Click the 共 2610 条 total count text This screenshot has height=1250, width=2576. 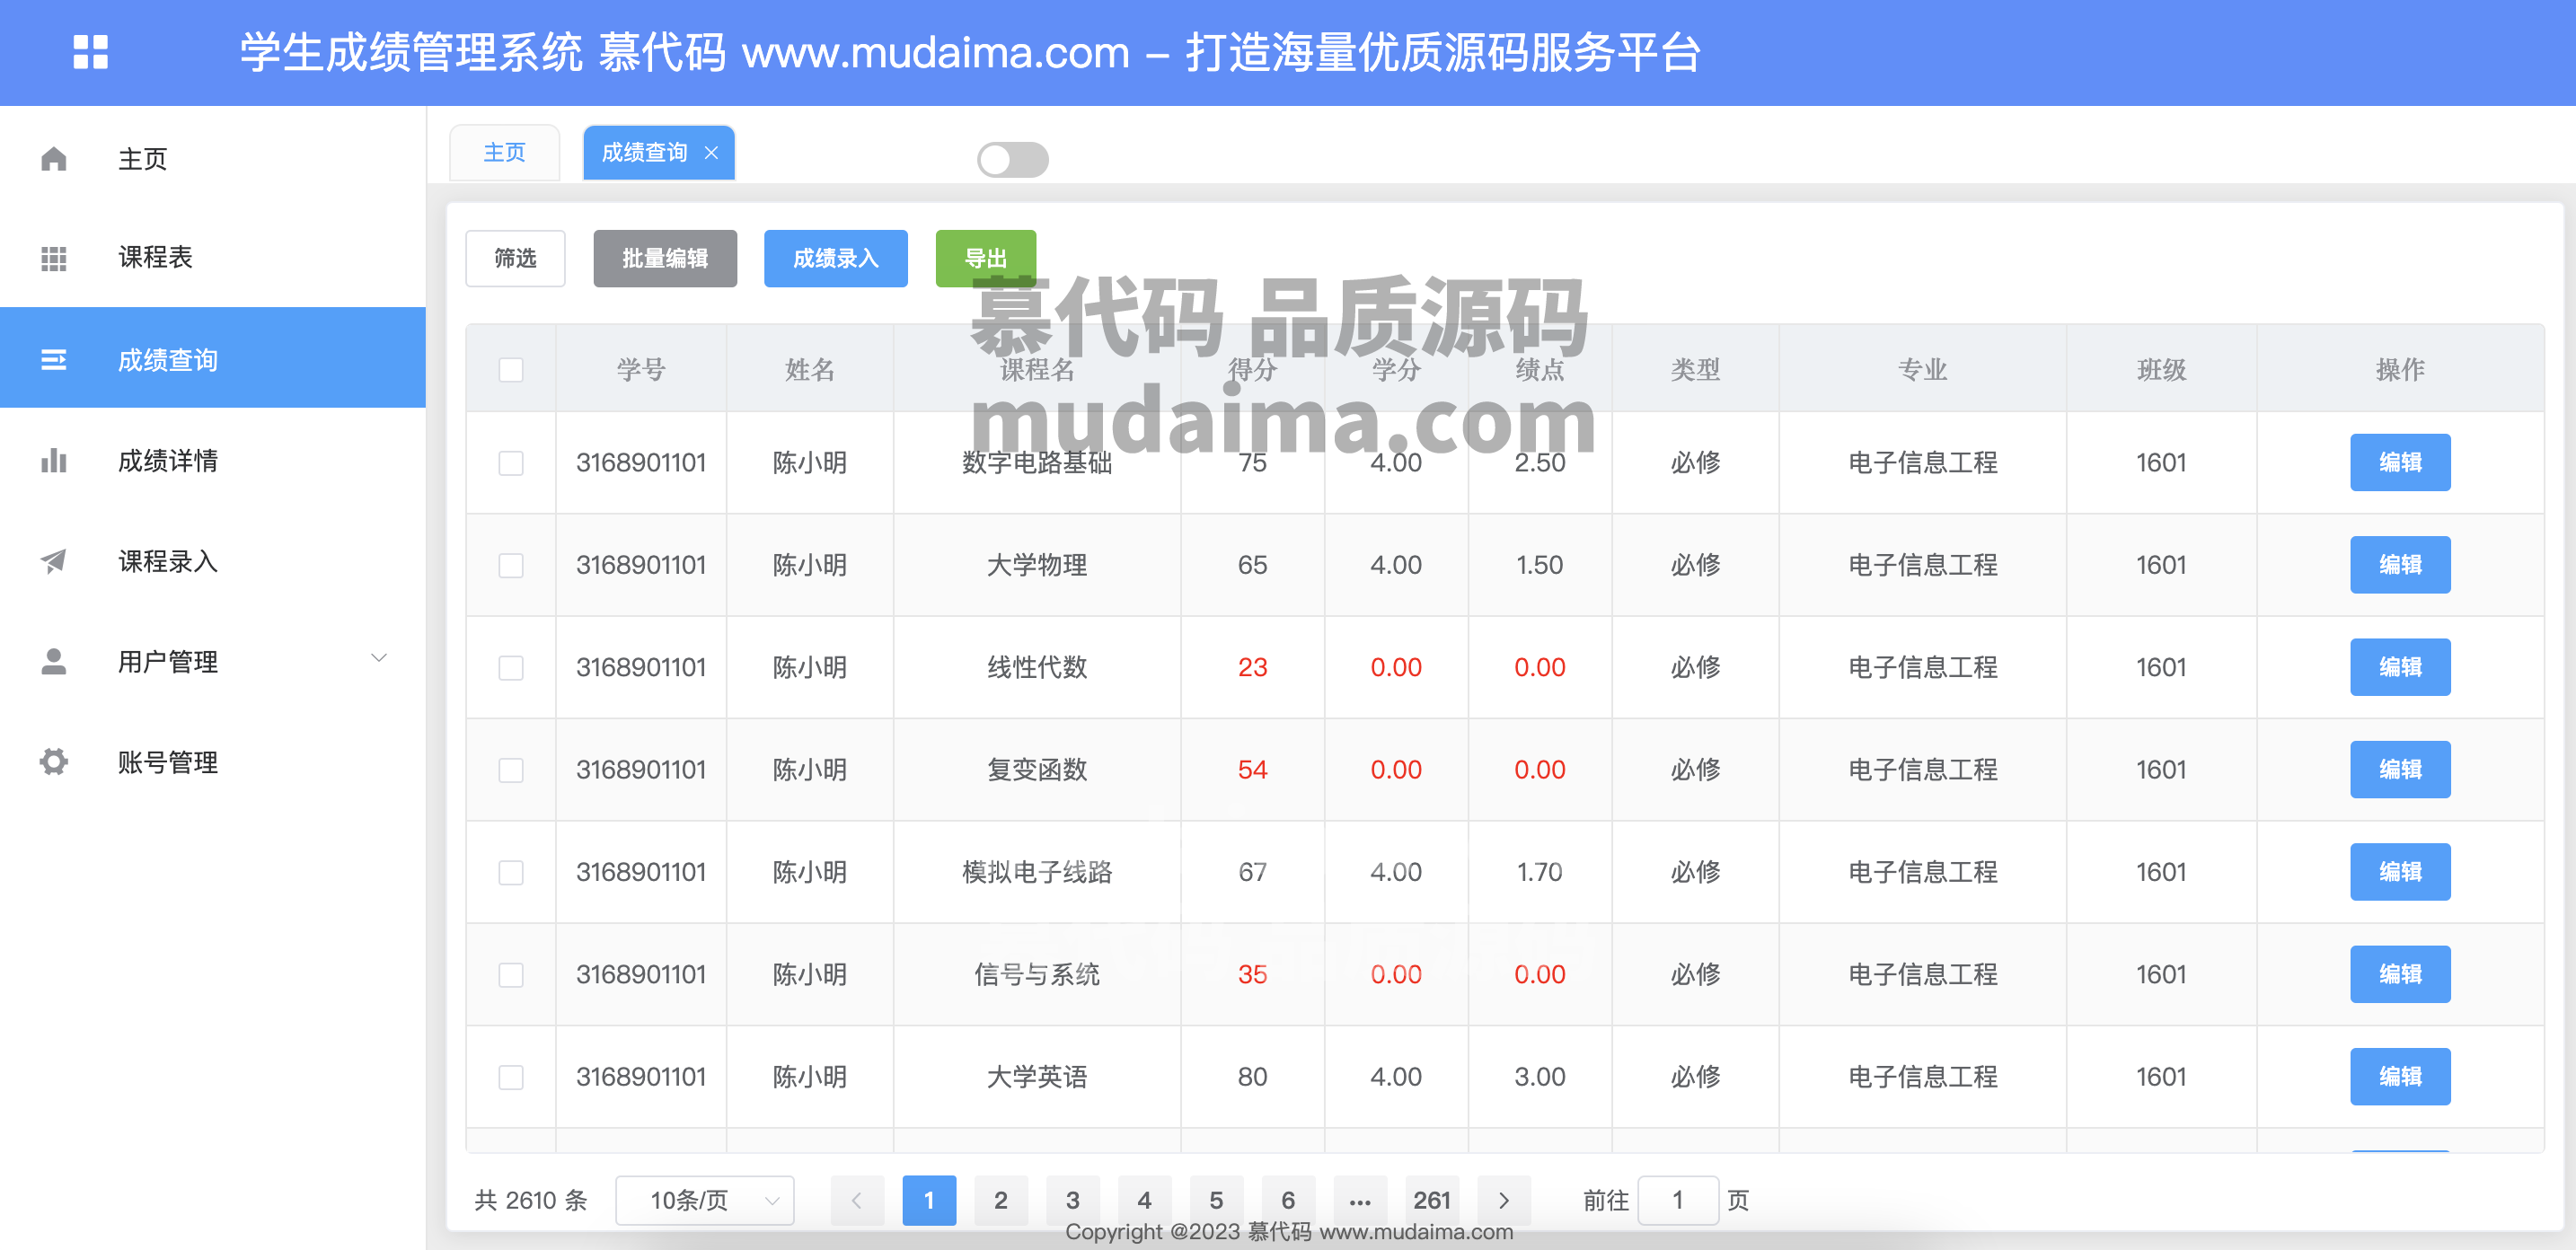tap(531, 1200)
